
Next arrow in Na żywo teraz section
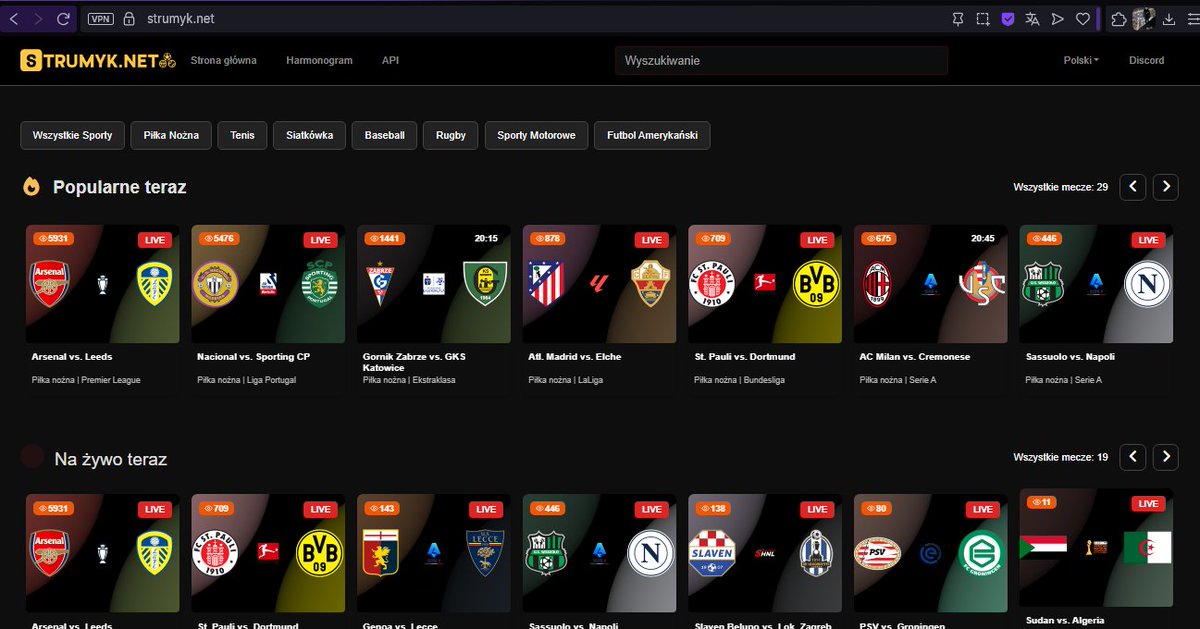(1165, 457)
